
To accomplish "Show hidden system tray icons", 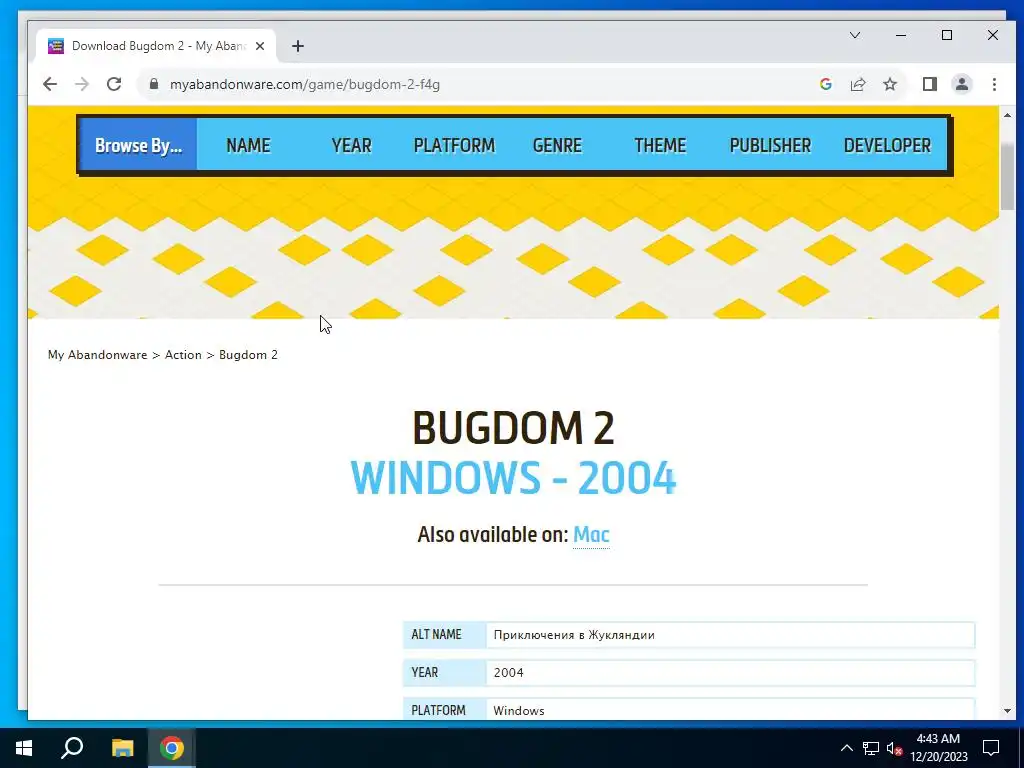I will click(846, 748).
